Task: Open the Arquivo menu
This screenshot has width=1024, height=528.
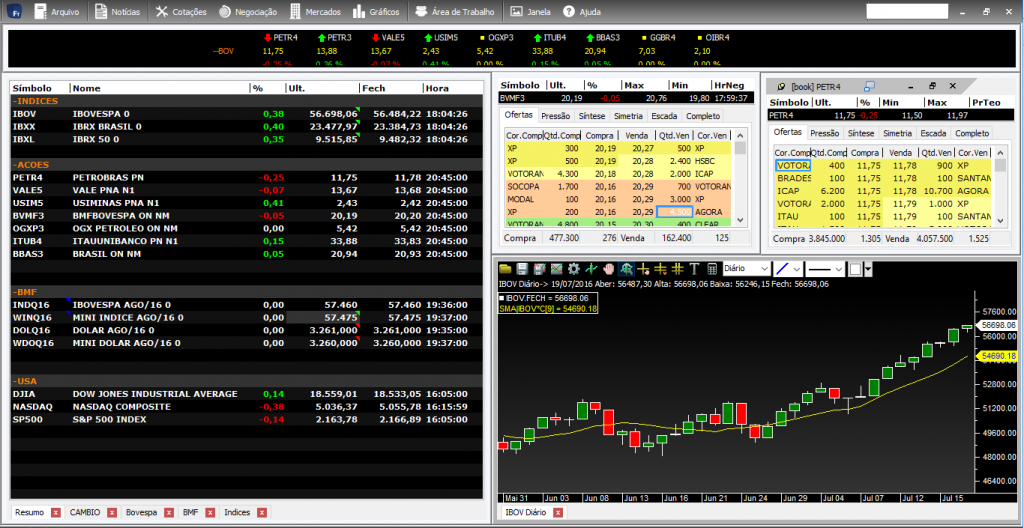Action: pyautogui.click(x=57, y=11)
